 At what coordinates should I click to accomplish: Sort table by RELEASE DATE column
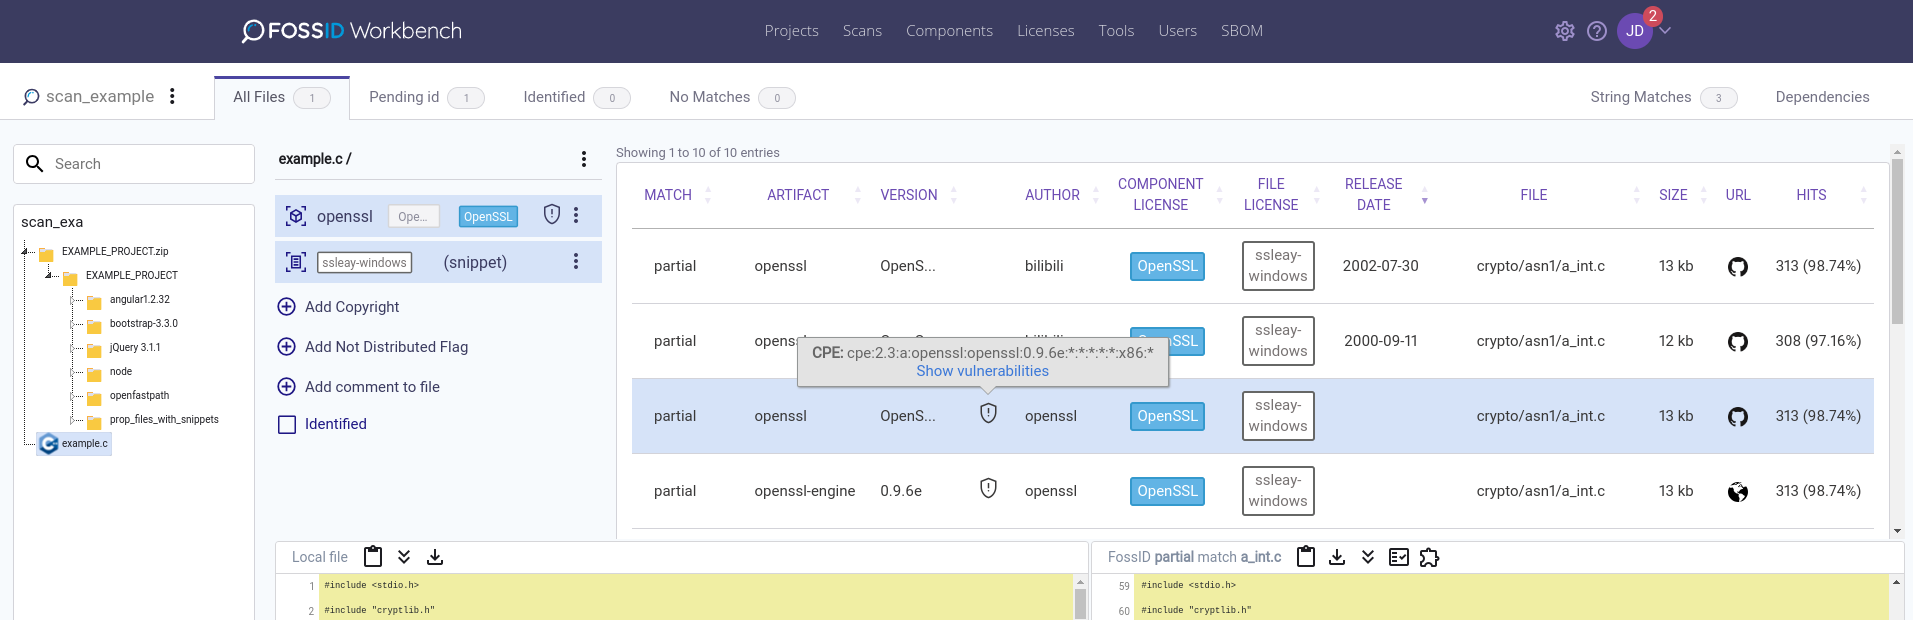coord(1373,194)
